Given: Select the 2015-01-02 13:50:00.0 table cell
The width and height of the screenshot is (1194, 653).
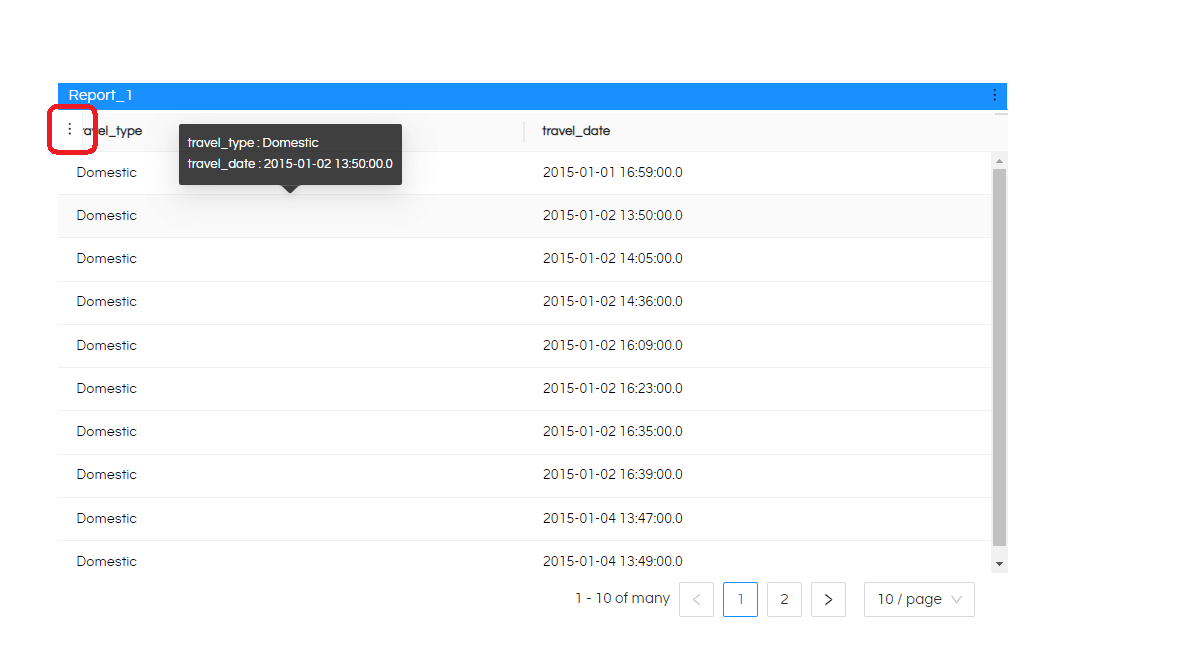Looking at the screenshot, I should [x=612, y=215].
